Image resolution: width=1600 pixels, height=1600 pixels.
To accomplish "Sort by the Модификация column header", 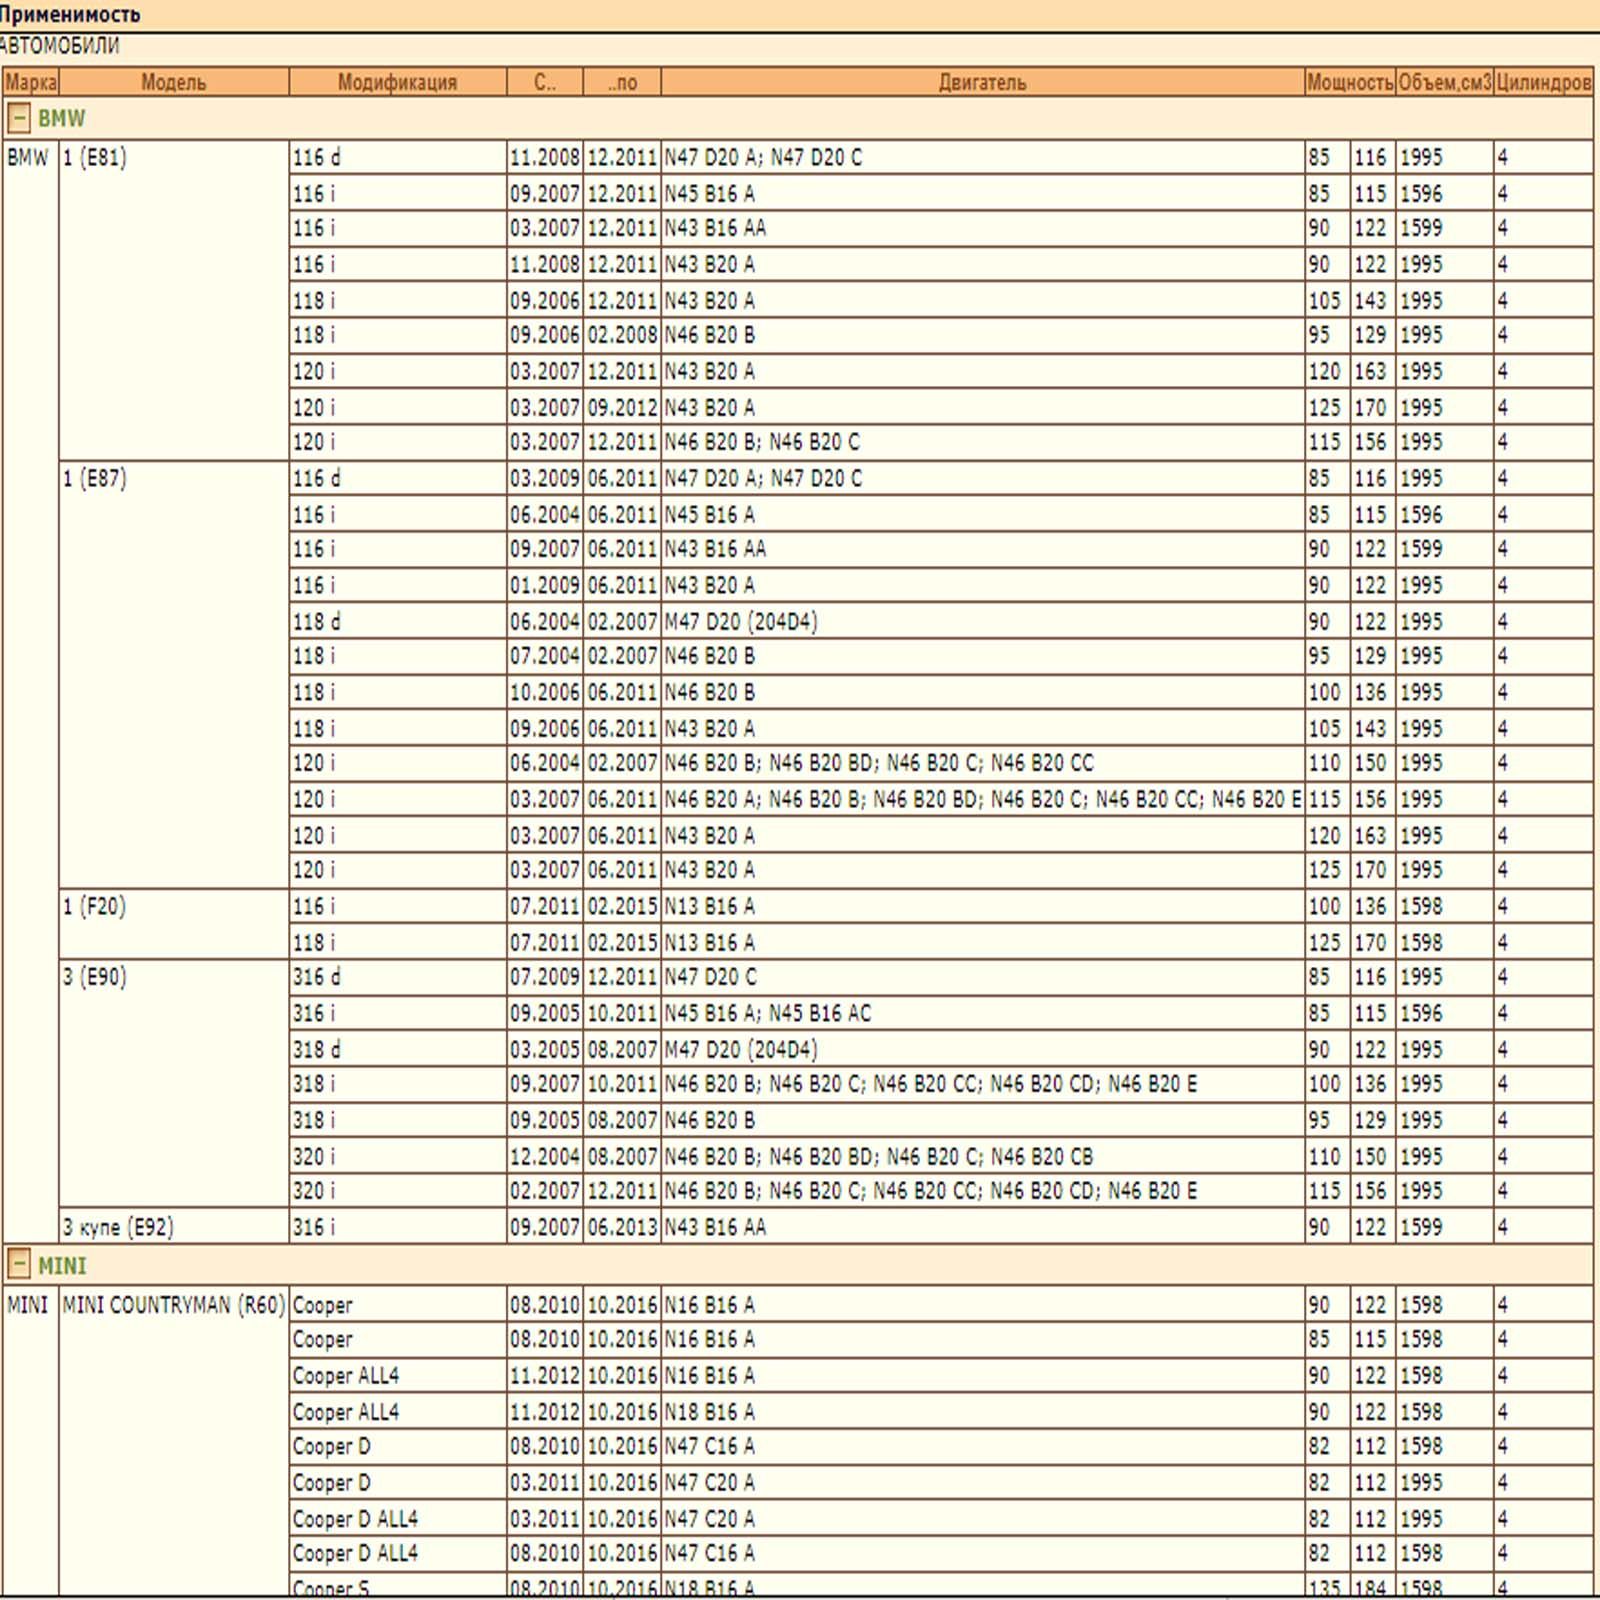I will point(397,82).
